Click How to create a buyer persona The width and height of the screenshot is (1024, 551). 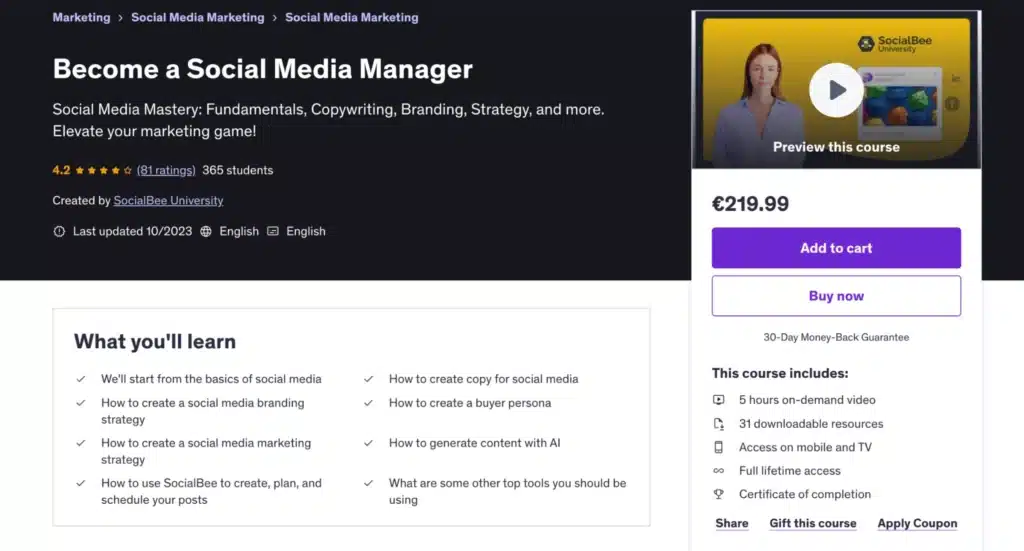(470, 403)
